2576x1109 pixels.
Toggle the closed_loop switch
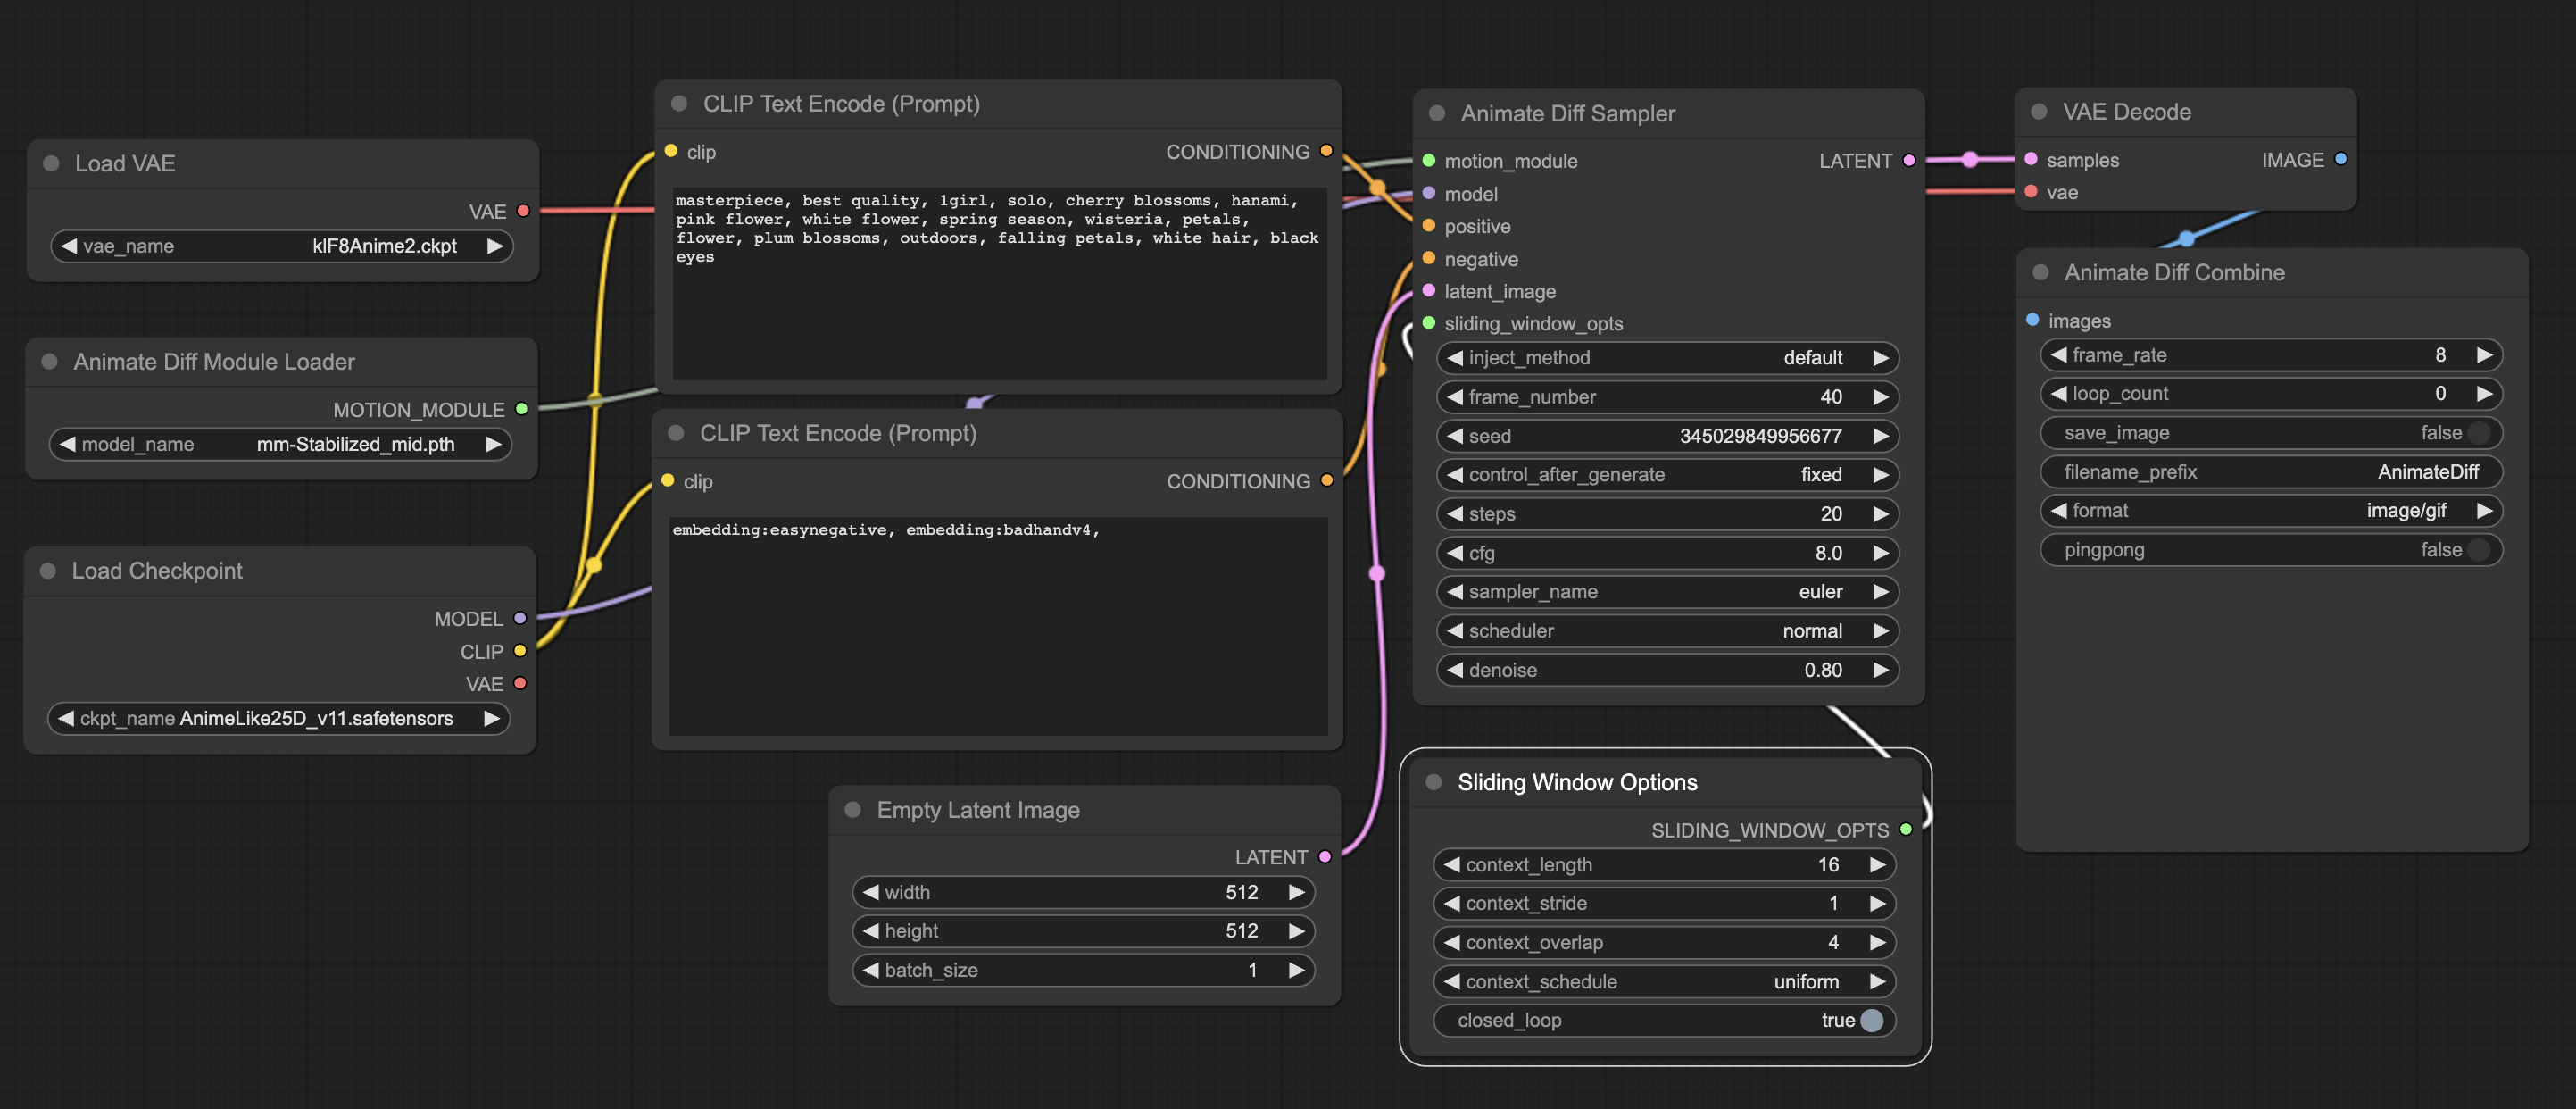[x=1871, y=1020]
